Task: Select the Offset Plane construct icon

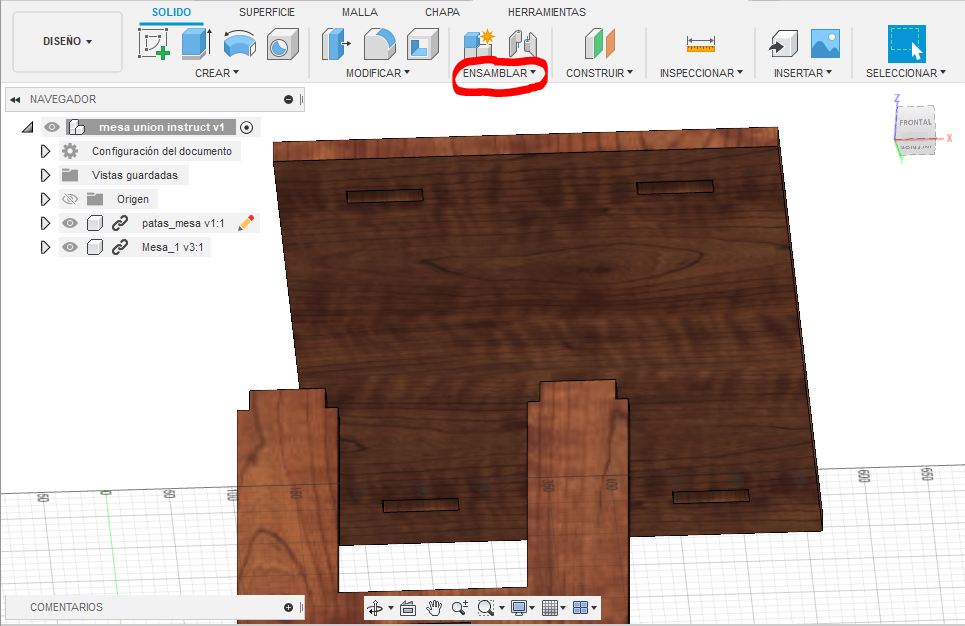Action: pyautogui.click(x=599, y=44)
